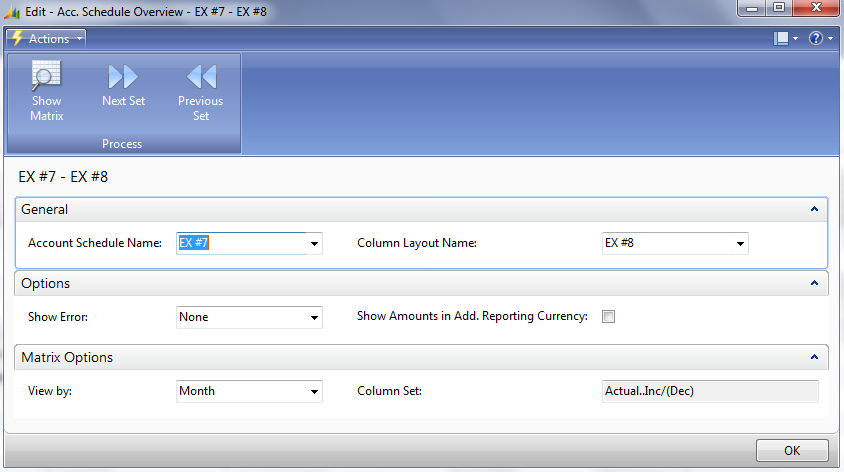This screenshot has width=844, height=472.
Task: Open the View by dropdown arrow
Action: point(314,392)
